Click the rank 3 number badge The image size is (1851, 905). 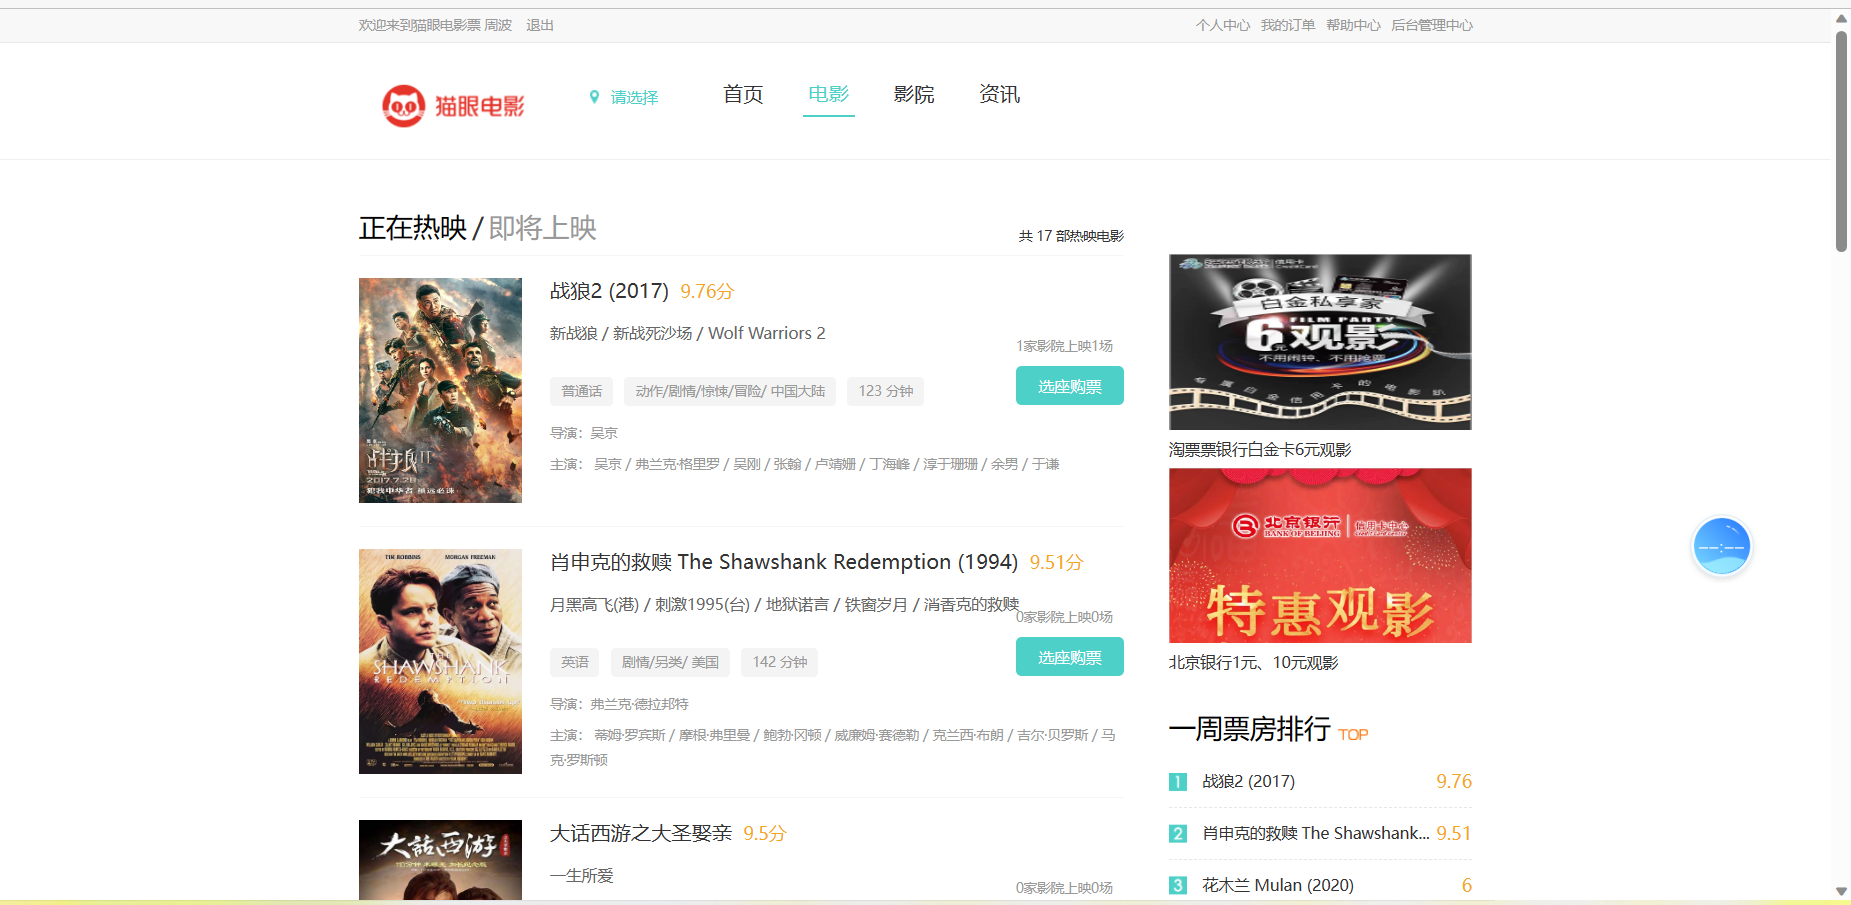(1178, 886)
